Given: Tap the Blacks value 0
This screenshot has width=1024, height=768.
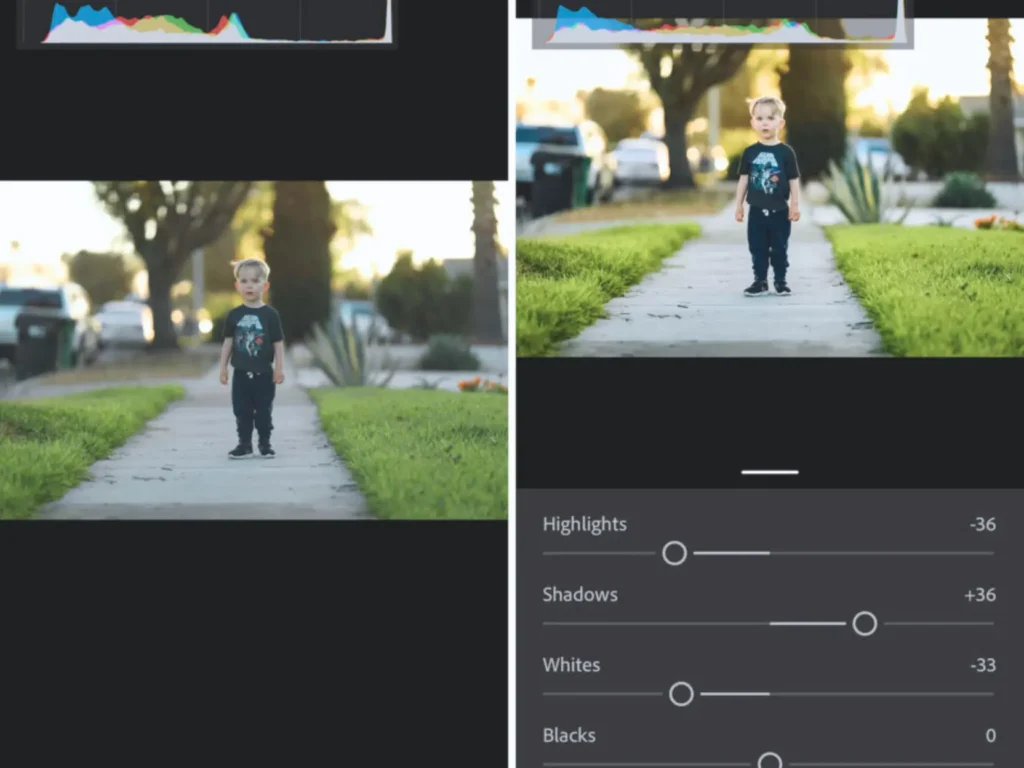Looking at the screenshot, I should pyautogui.click(x=990, y=735).
